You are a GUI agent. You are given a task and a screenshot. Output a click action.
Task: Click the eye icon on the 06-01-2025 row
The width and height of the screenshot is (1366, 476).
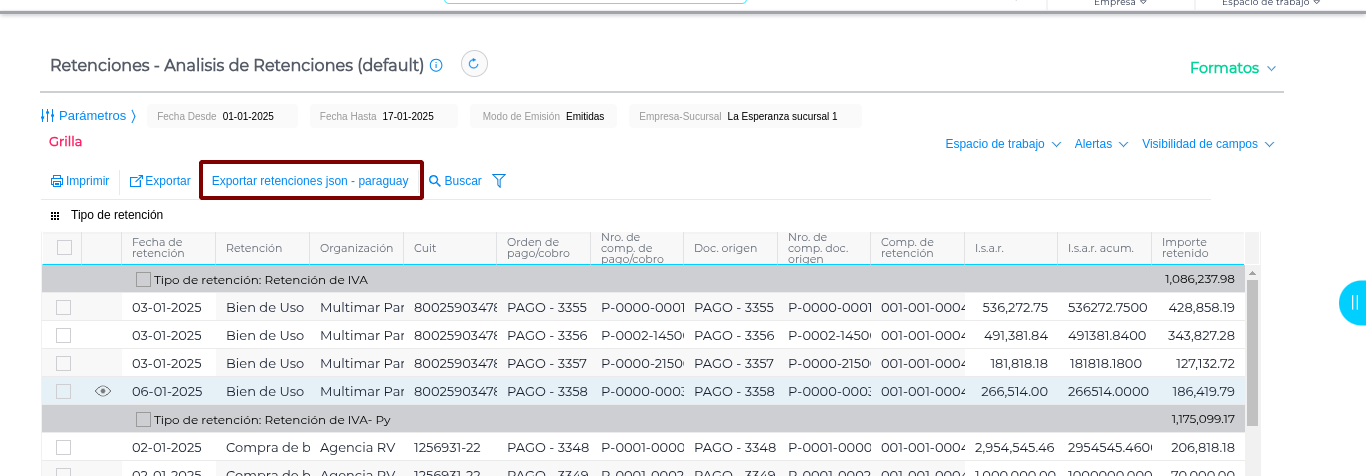[102, 392]
